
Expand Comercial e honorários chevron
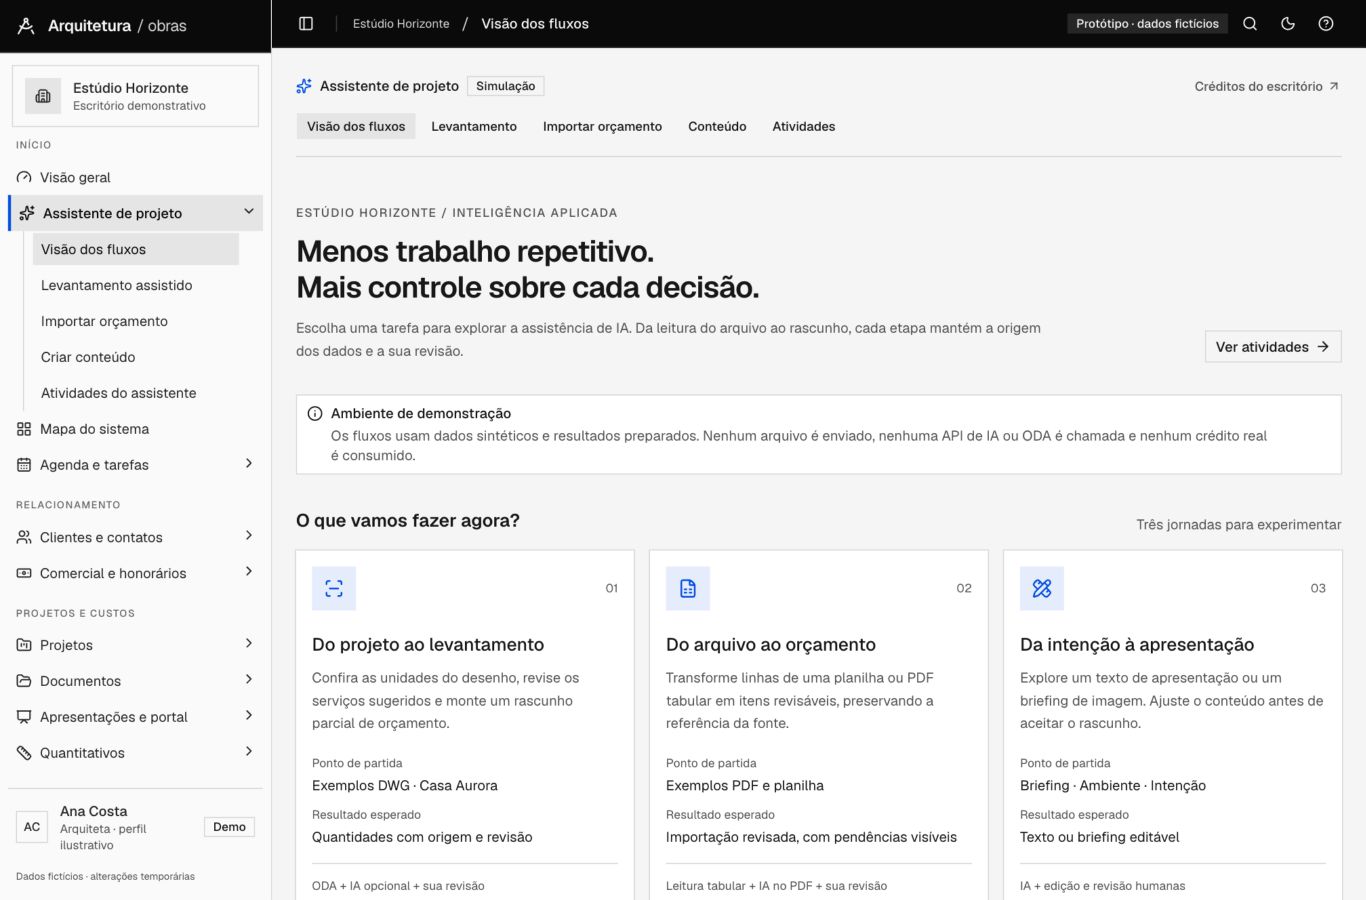coord(249,571)
